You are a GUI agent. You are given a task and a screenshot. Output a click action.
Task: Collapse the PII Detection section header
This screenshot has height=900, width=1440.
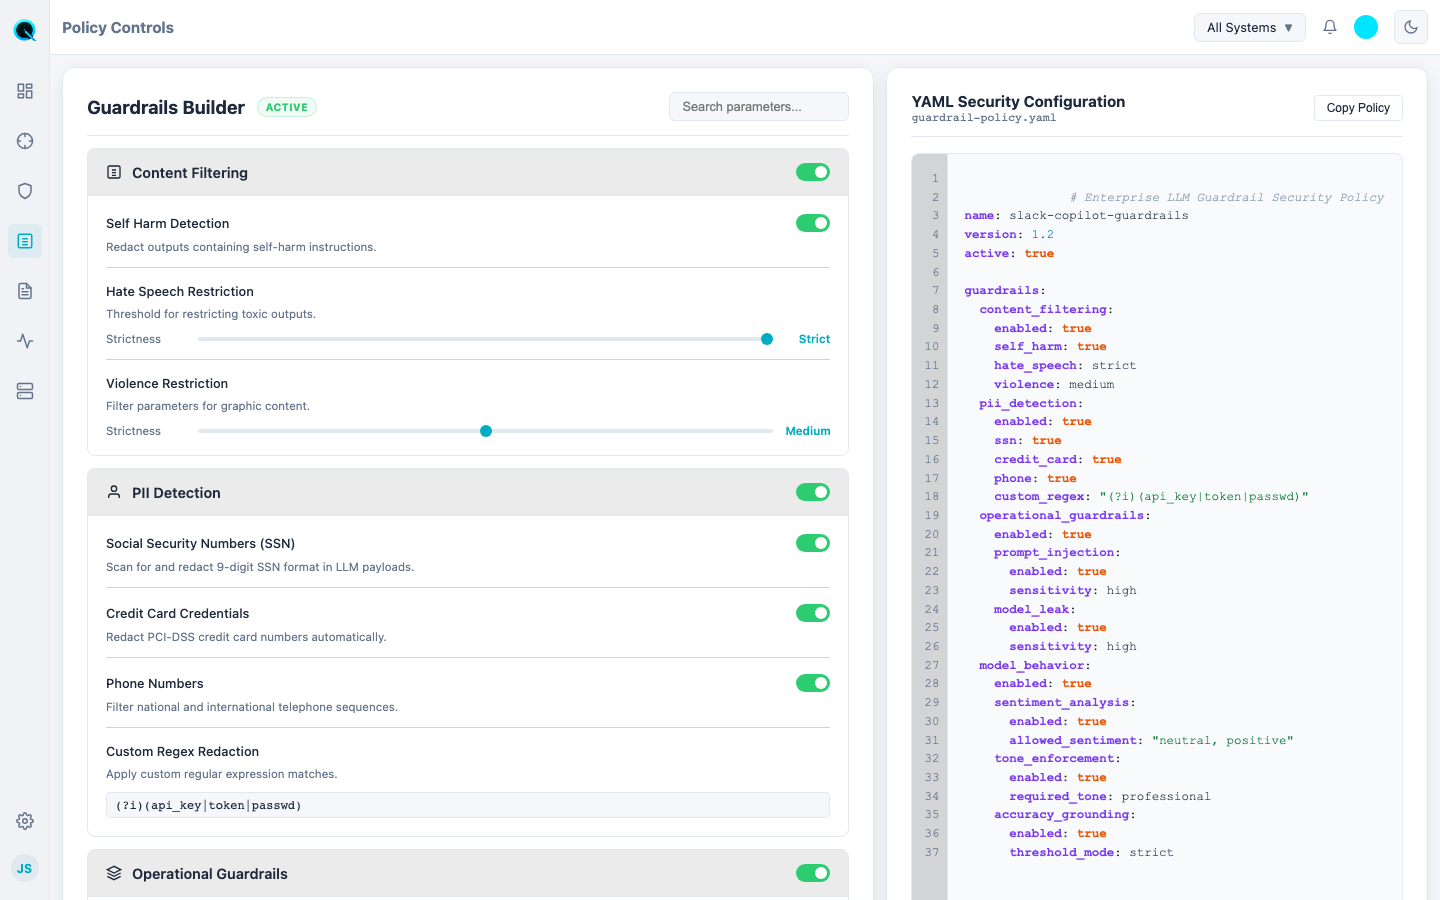tap(468, 492)
